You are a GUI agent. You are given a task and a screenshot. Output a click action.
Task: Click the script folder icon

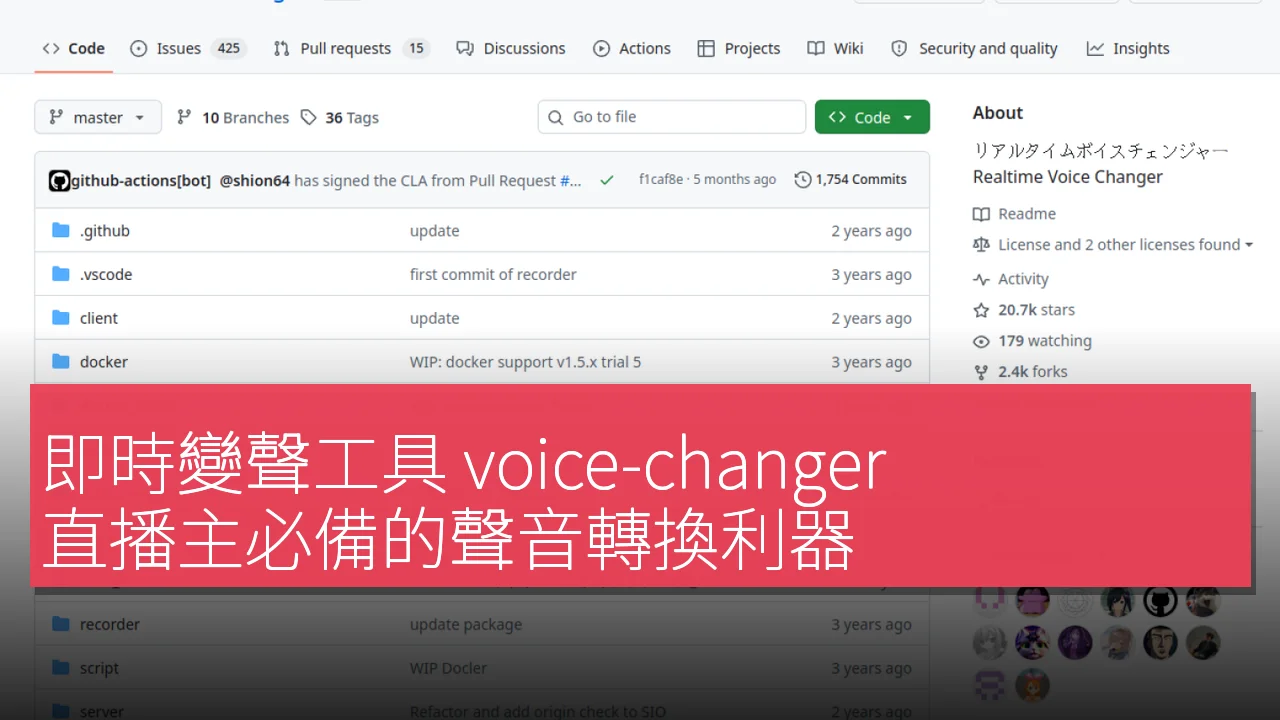pyautogui.click(x=60, y=669)
